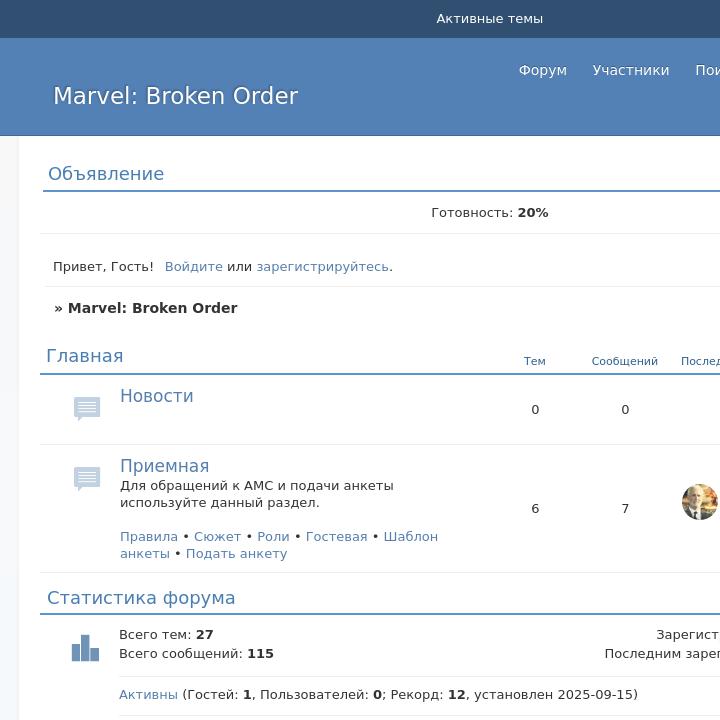Click the Главная category heading

coord(85,356)
